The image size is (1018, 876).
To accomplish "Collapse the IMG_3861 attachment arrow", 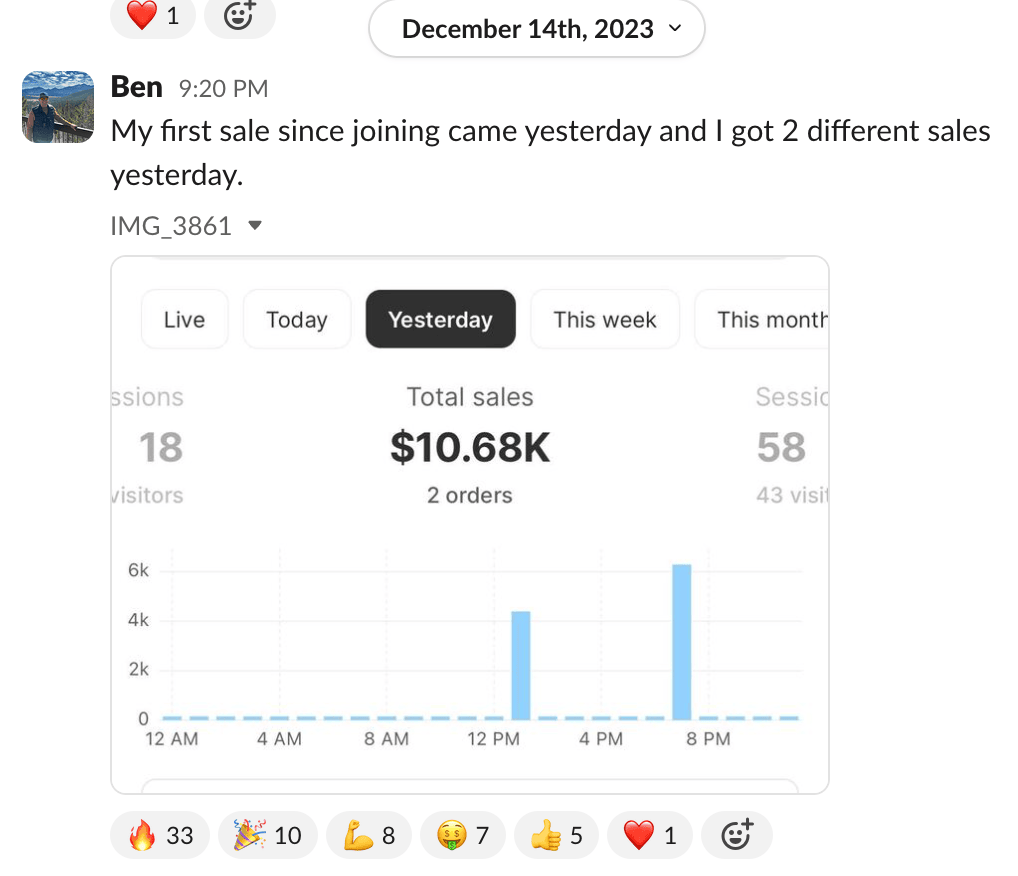I will pos(255,226).
